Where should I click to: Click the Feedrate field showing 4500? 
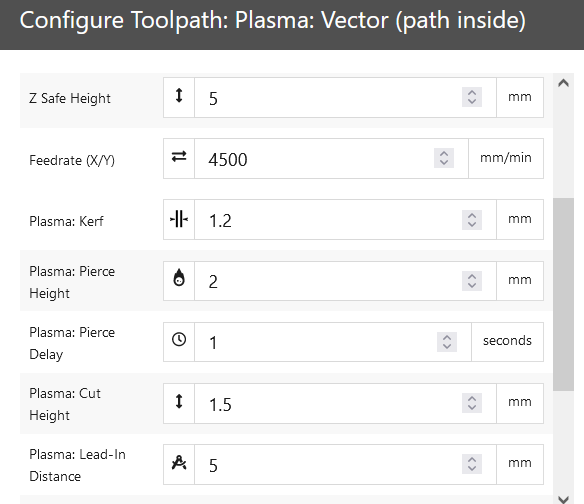point(331,158)
